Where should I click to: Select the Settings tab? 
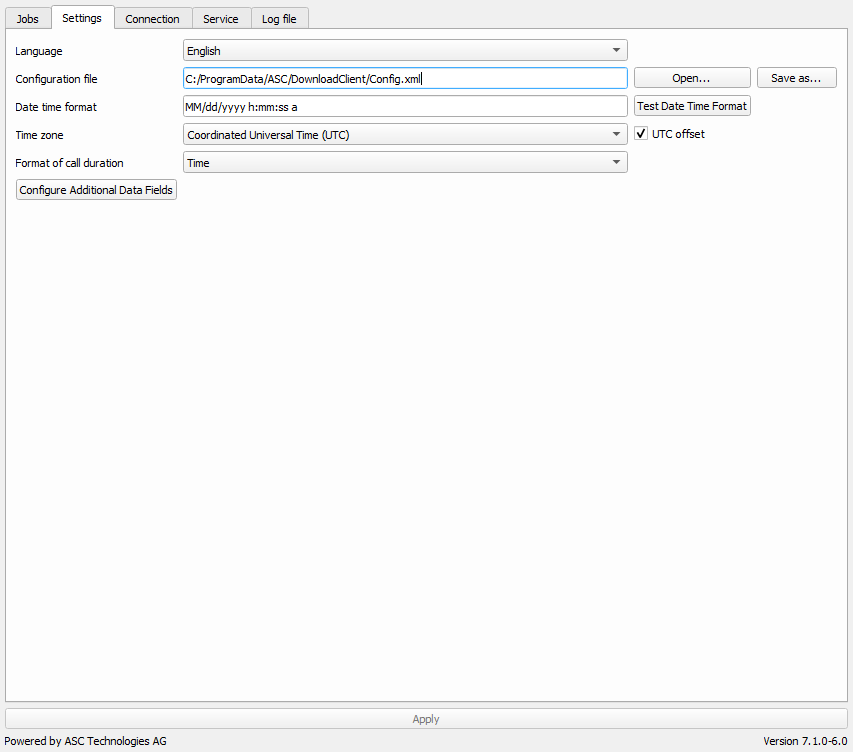(x=82, y=18)
